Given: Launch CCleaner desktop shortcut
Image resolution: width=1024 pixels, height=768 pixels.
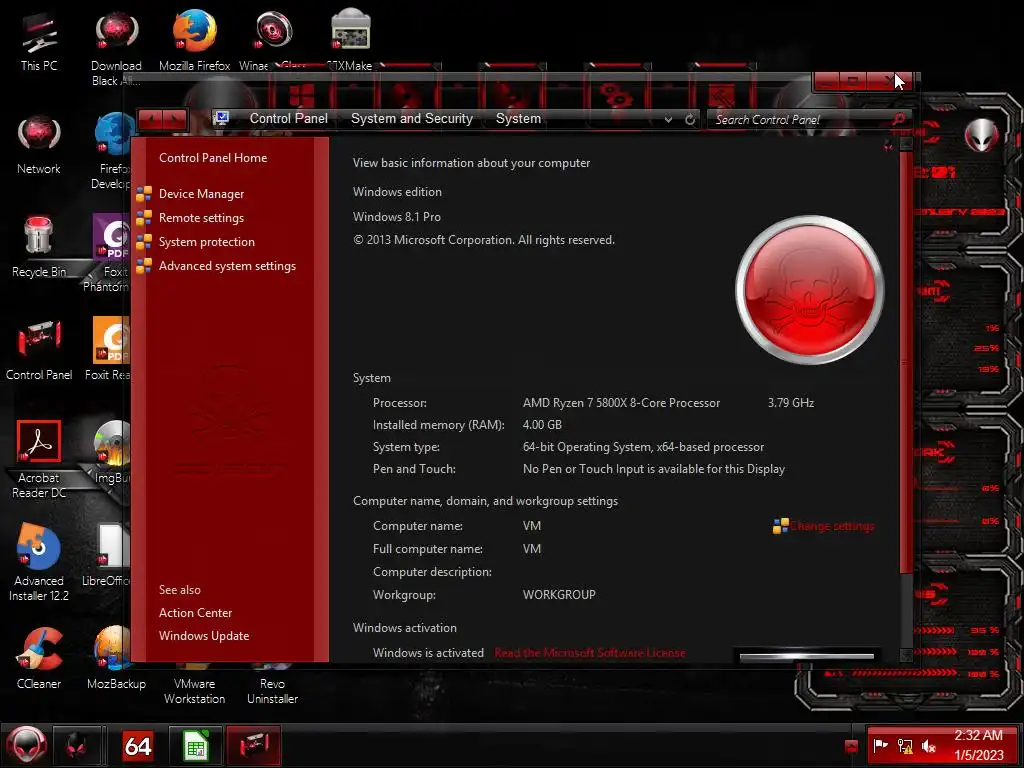Looking at the screenshot, I should [39, 658].
